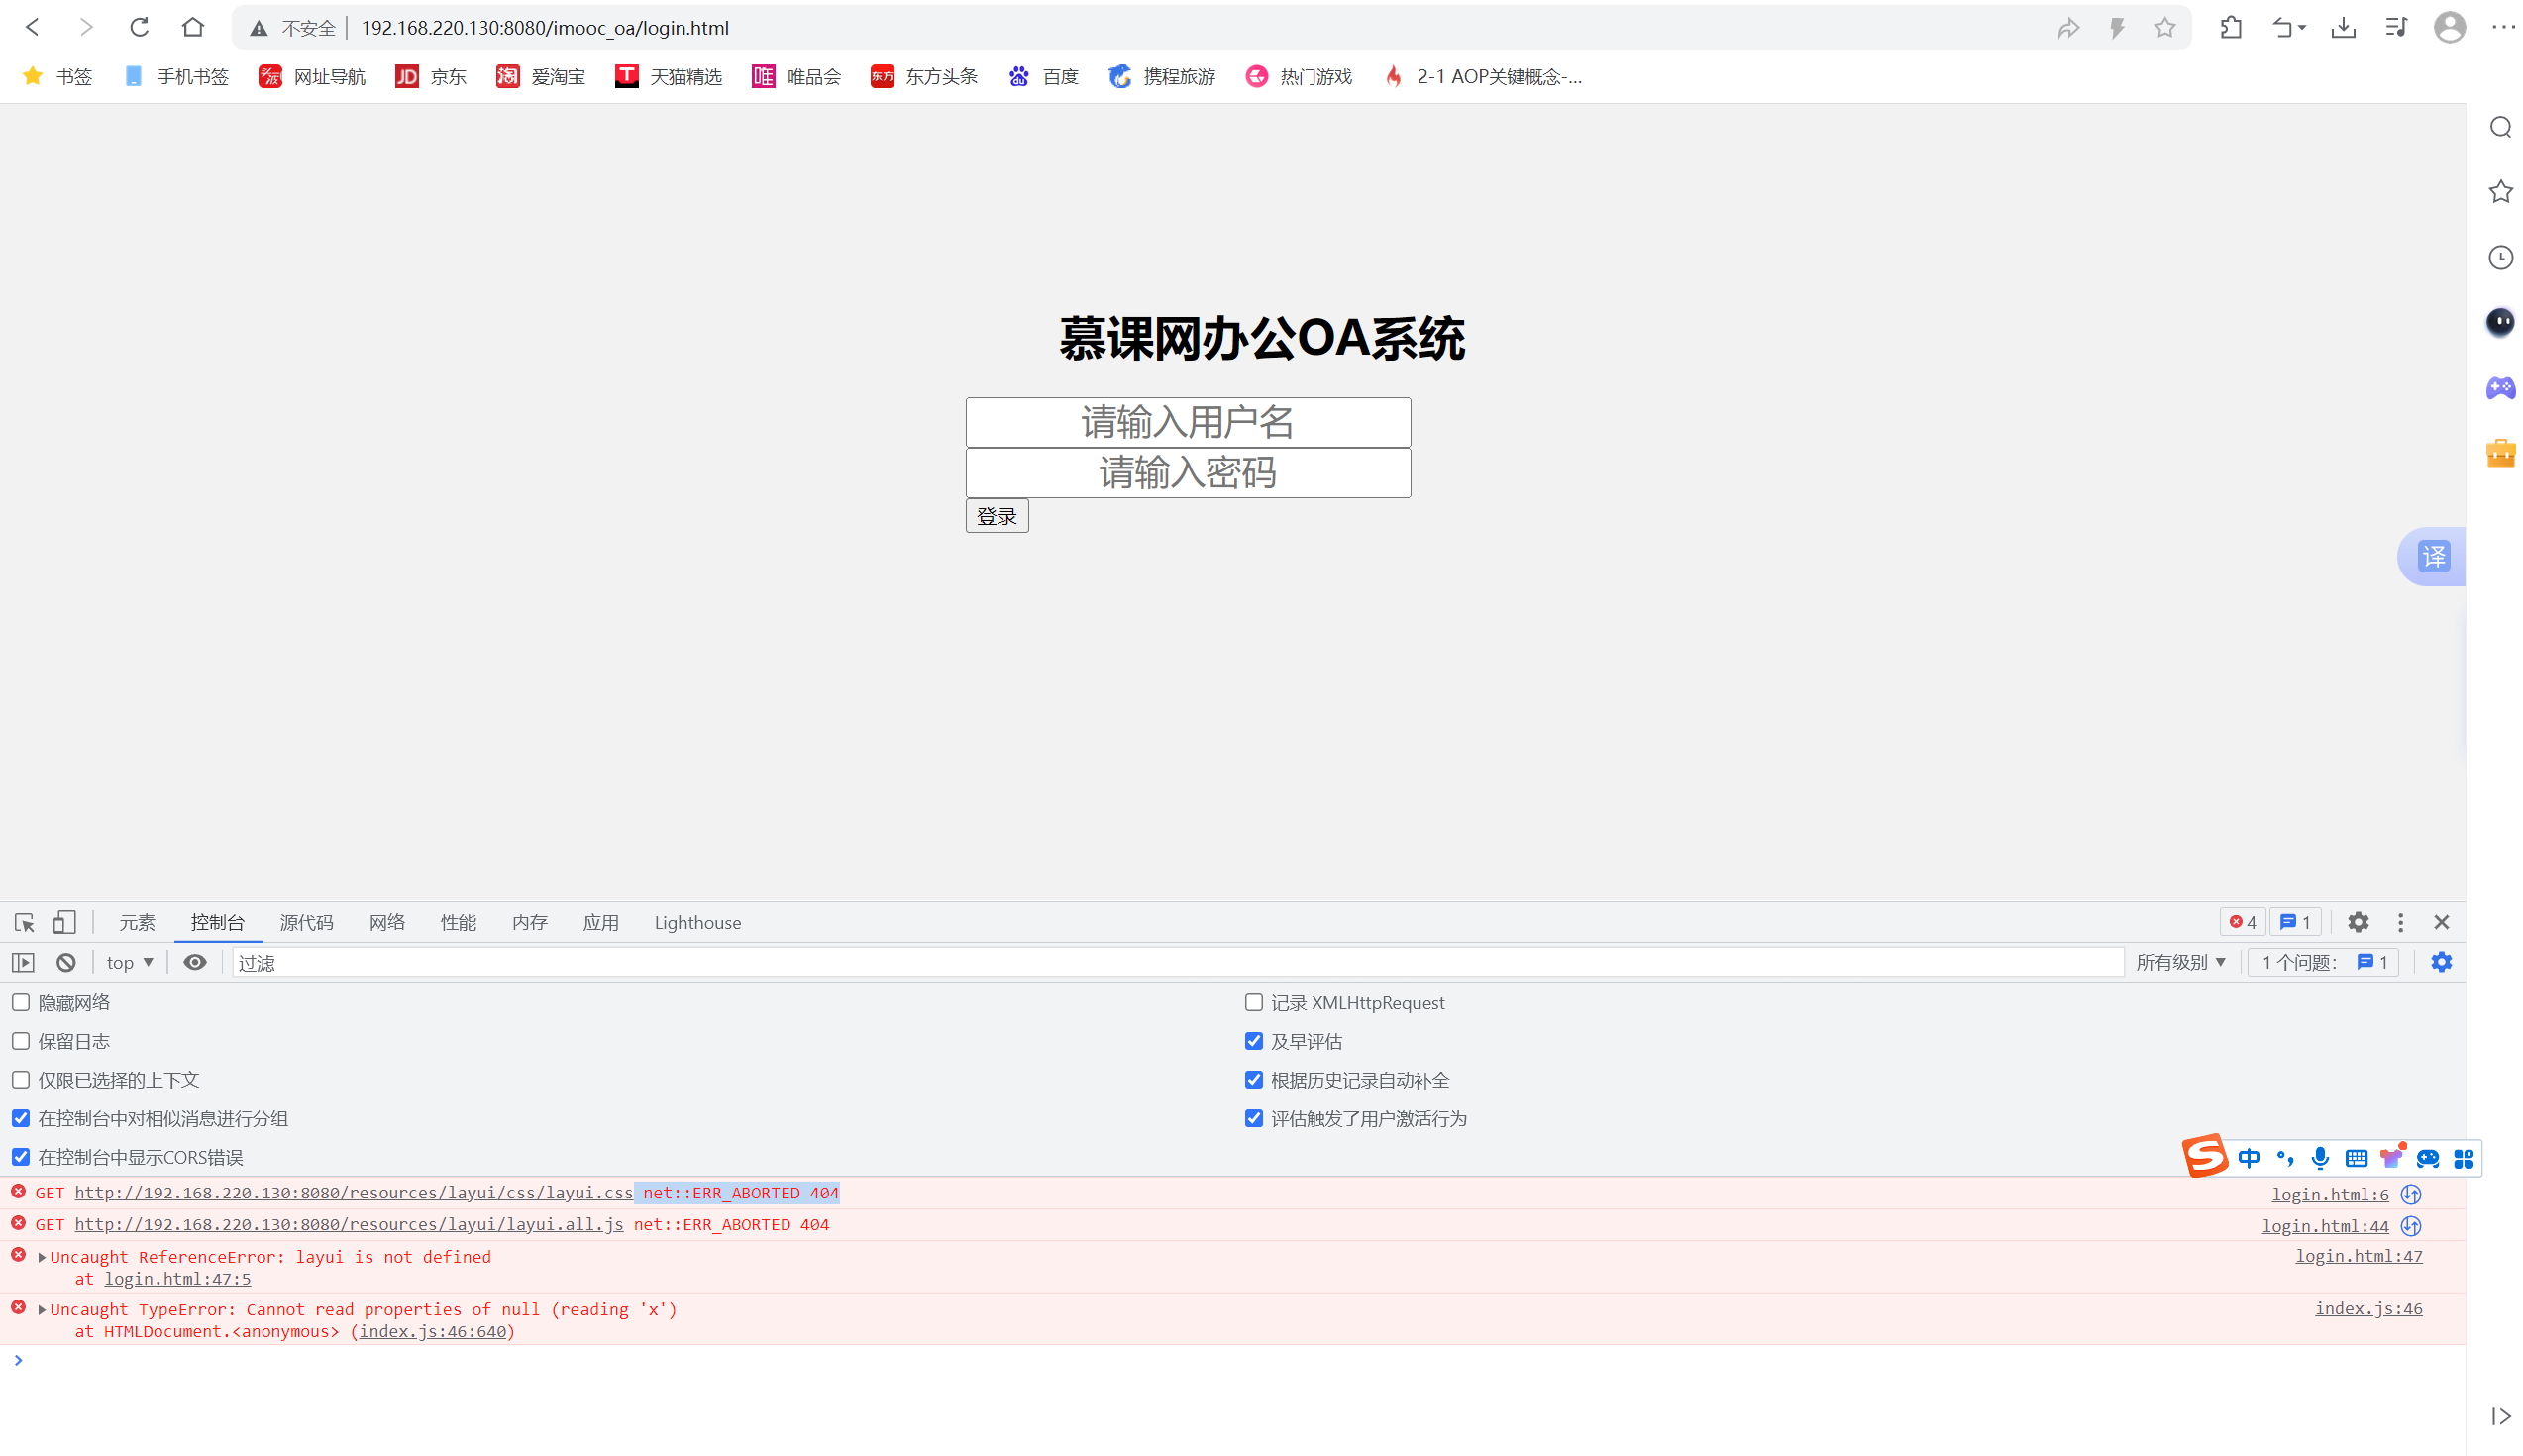Image resolution: width=2523 pixels, height=1456 pixels.
Task: Close the DevTools panel
Action: click(x=2441, y=922)
